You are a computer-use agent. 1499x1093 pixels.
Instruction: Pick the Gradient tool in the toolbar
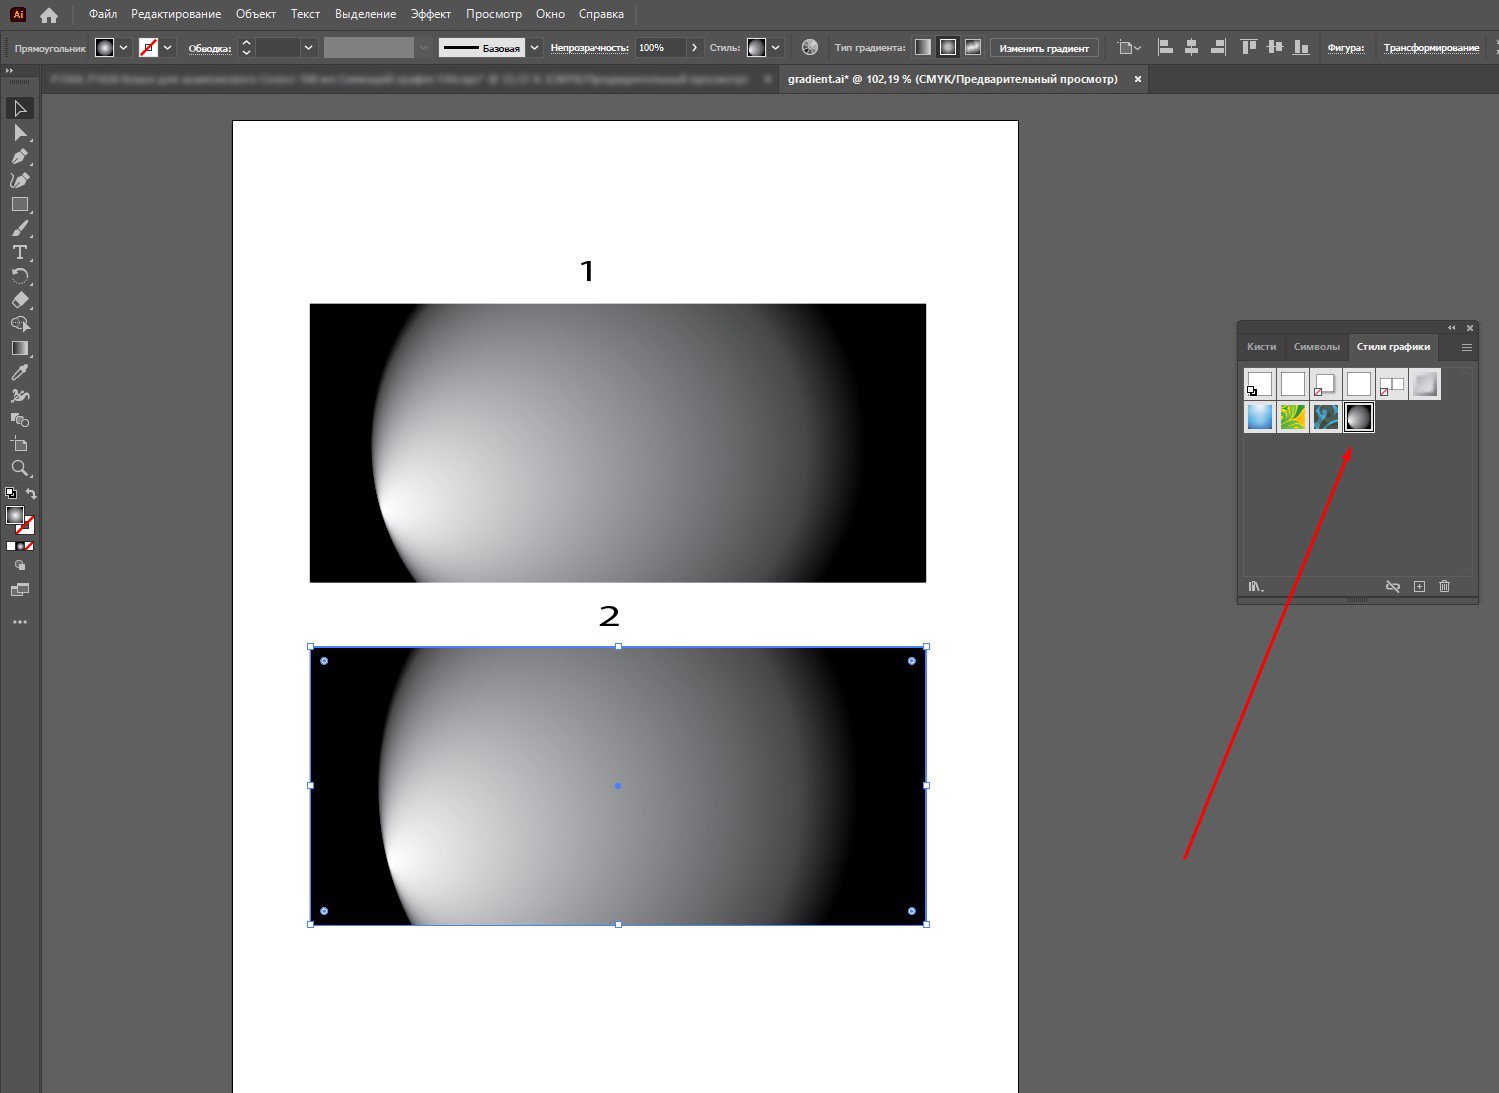pos(19,348)
